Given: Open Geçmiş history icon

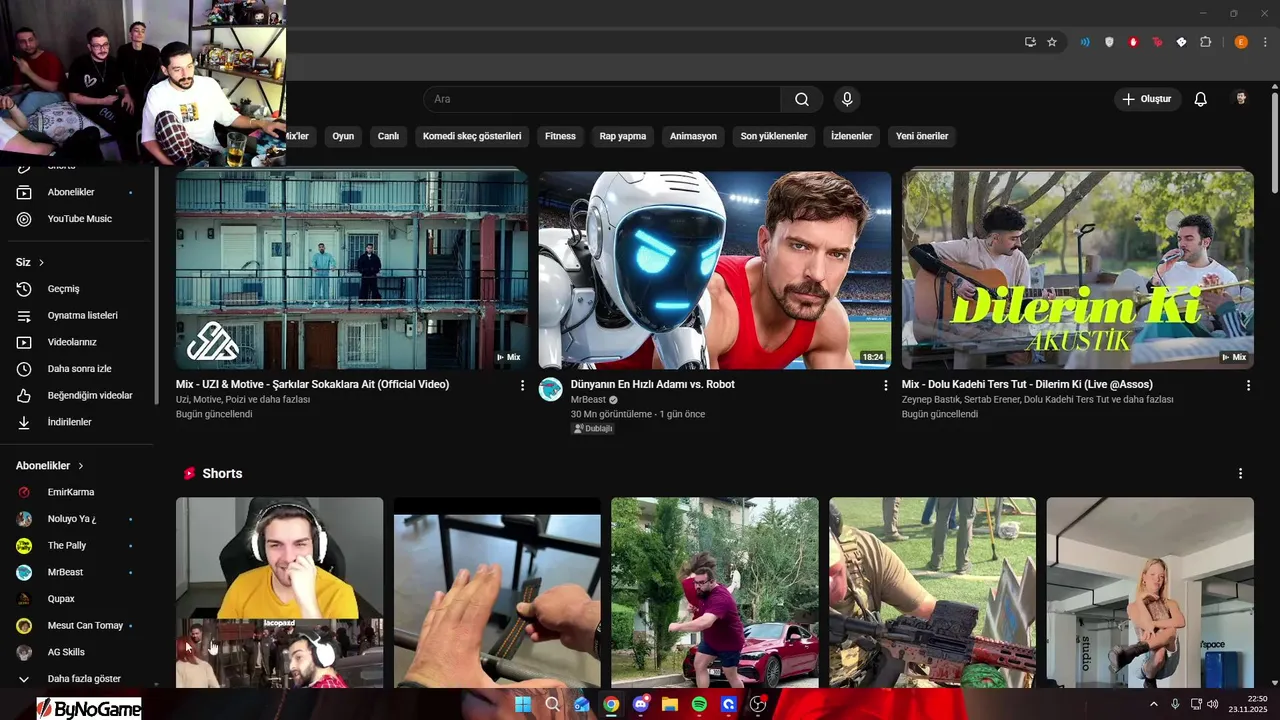Looking at the screenshot, I should 24,289.
